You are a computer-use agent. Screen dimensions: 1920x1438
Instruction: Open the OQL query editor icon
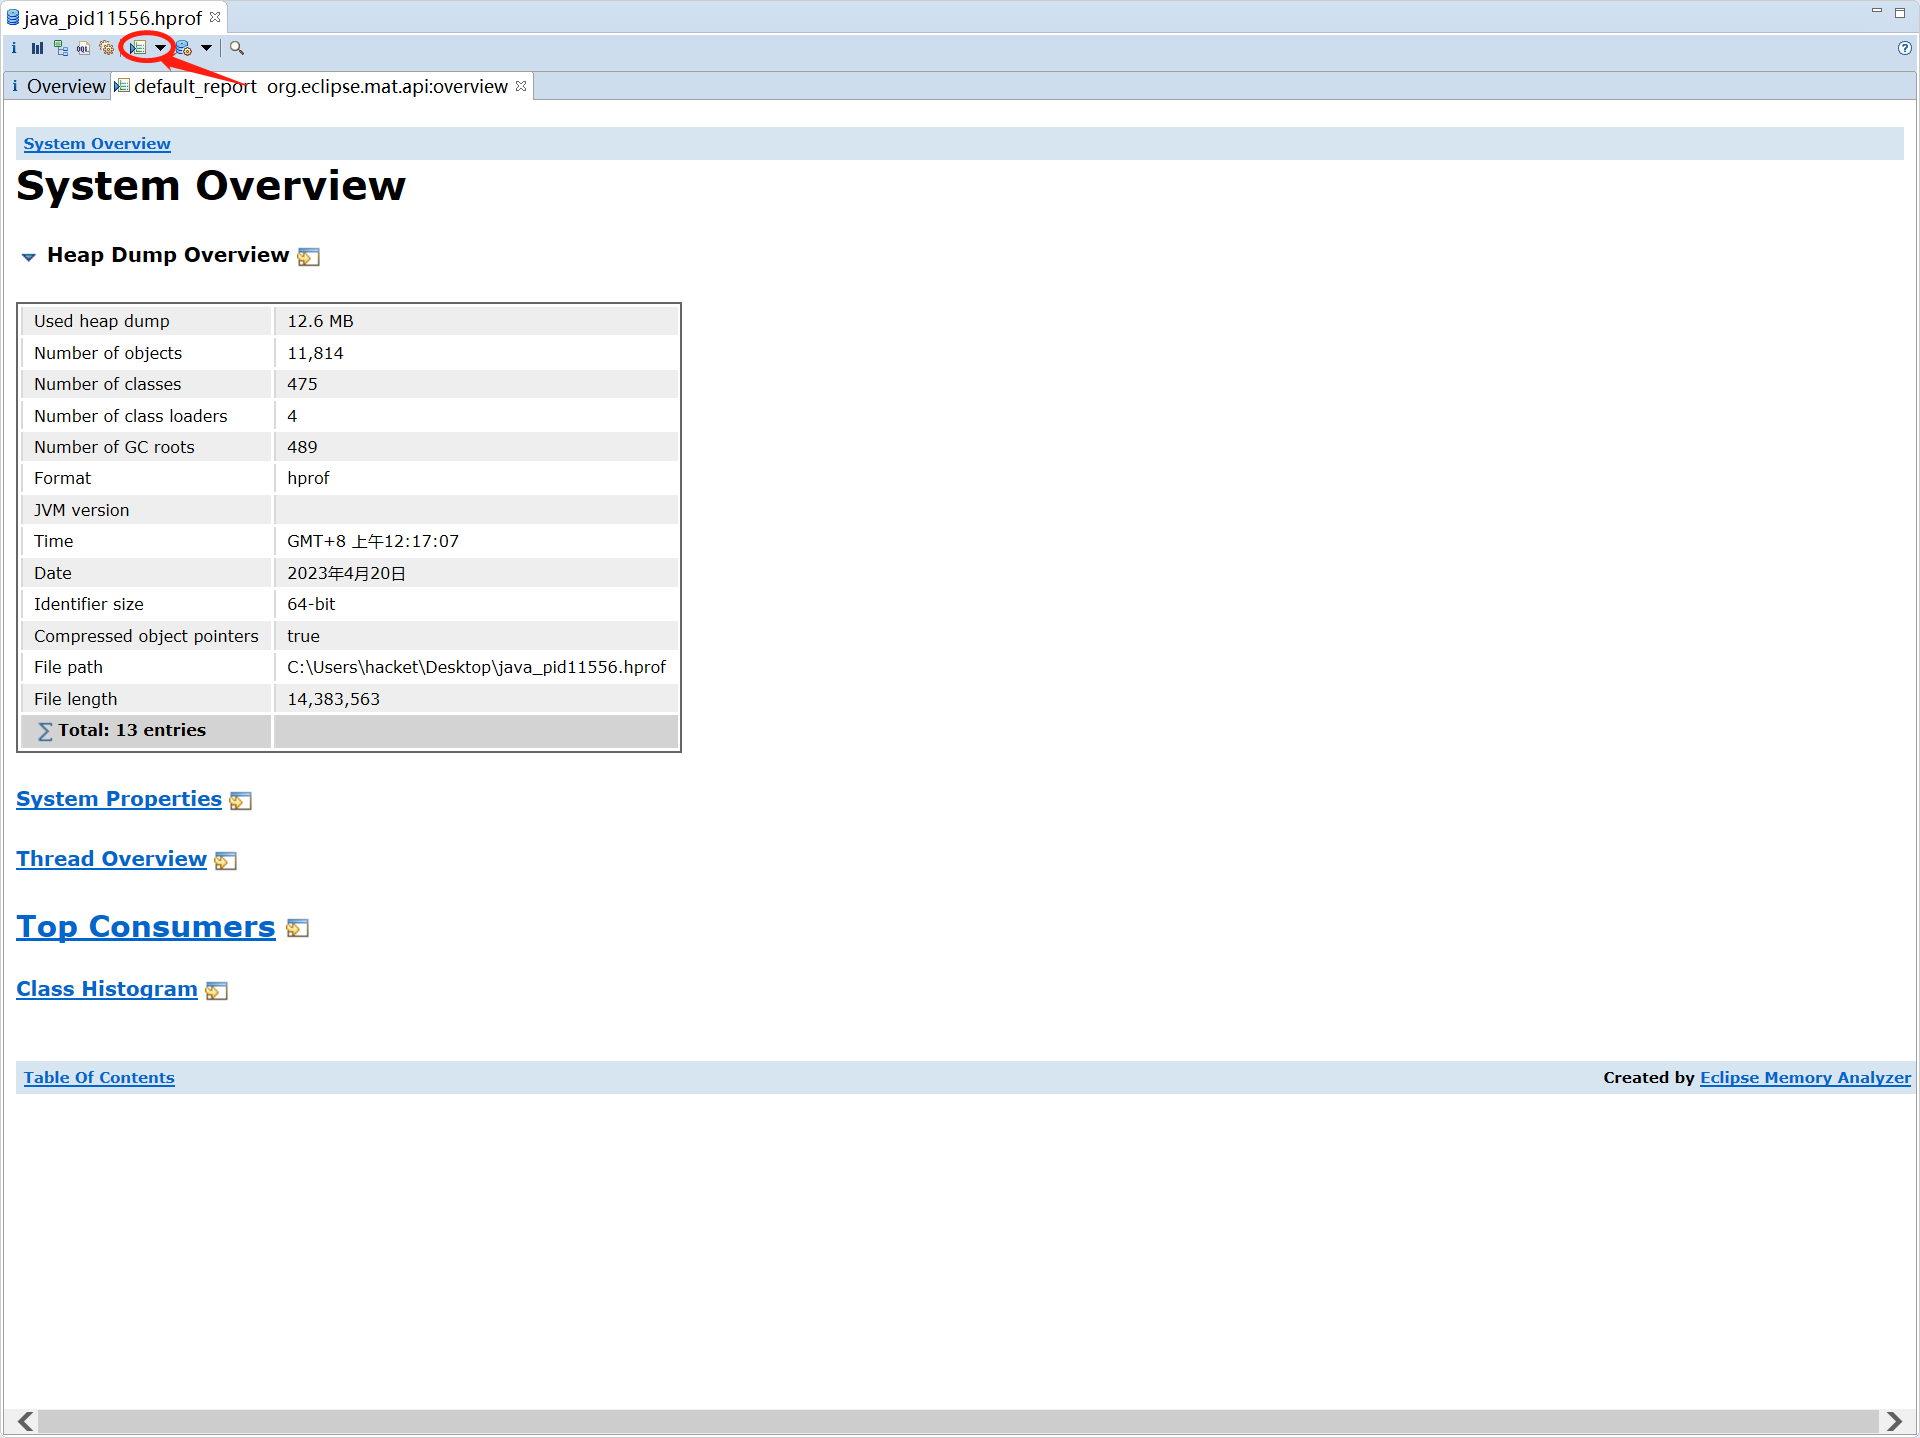click(x=84, y=48)
